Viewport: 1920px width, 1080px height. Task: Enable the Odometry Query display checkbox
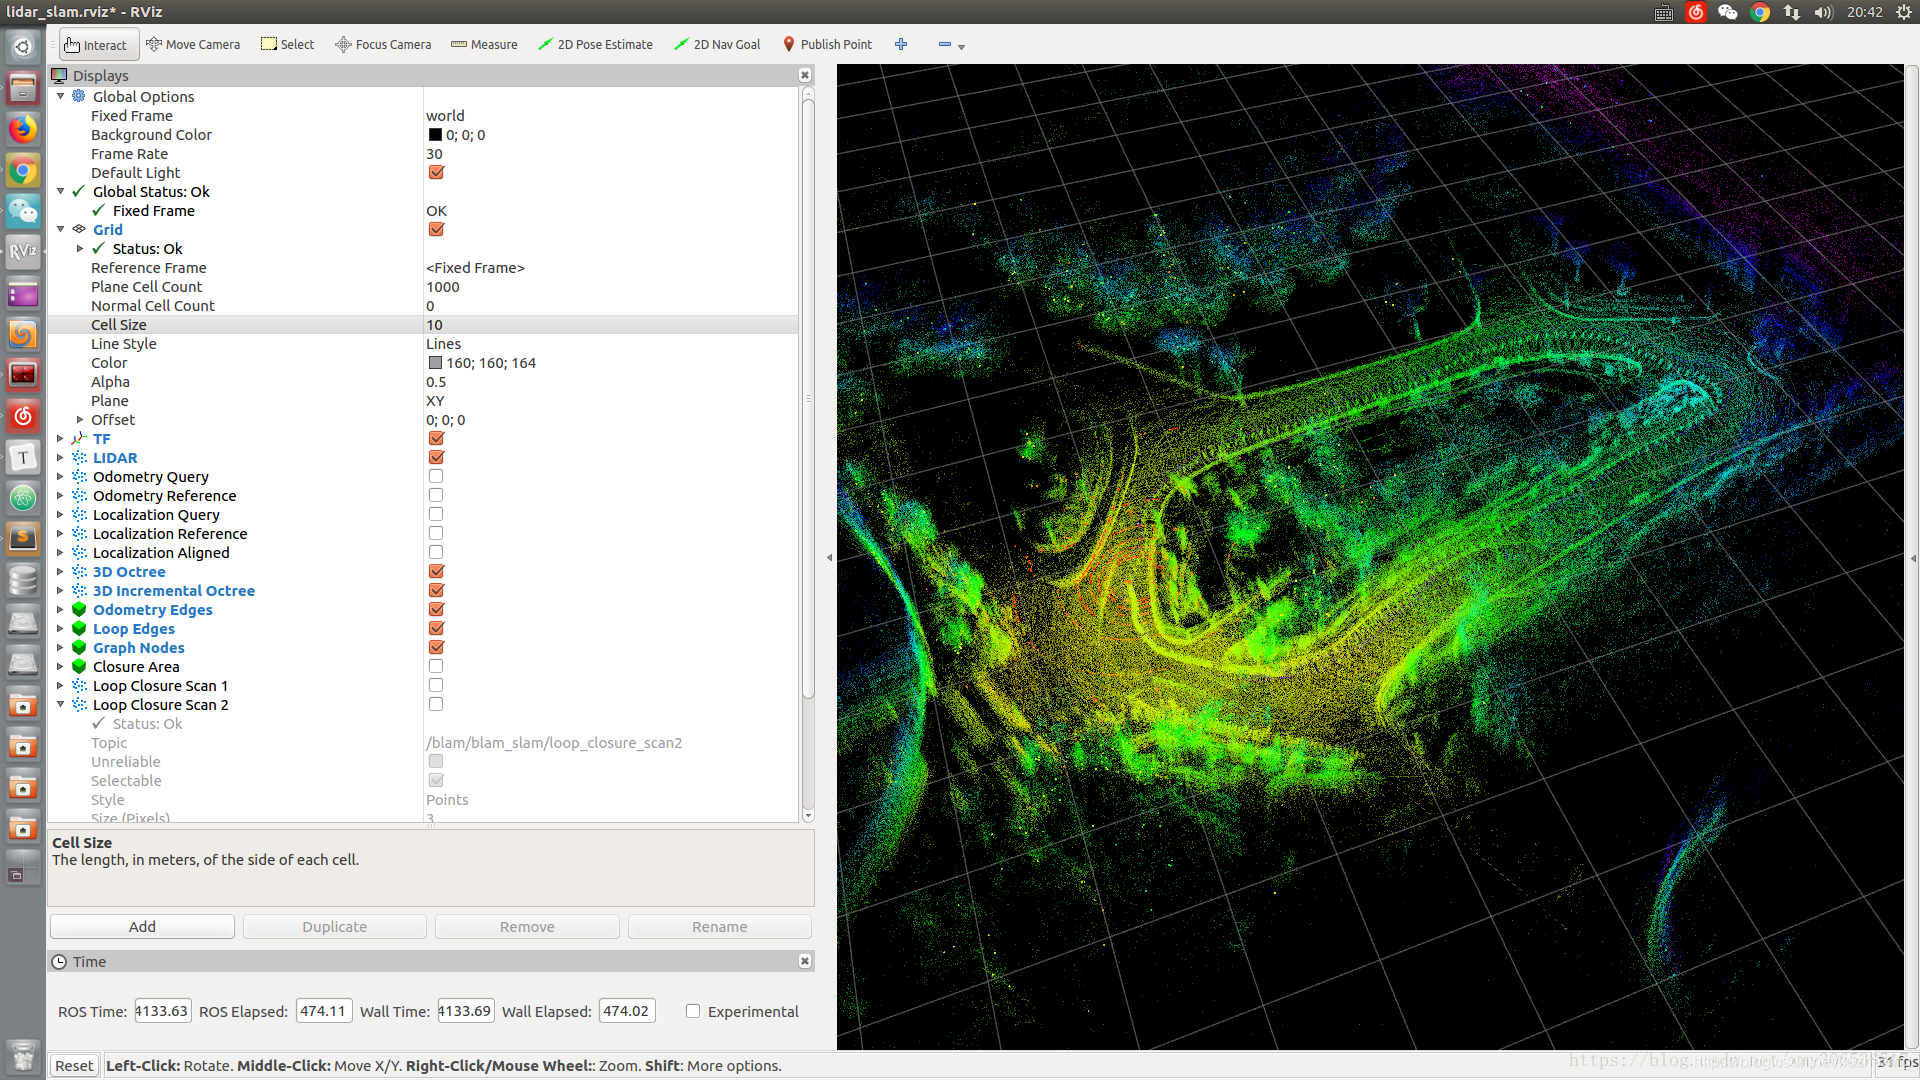[x=436, y=477]
